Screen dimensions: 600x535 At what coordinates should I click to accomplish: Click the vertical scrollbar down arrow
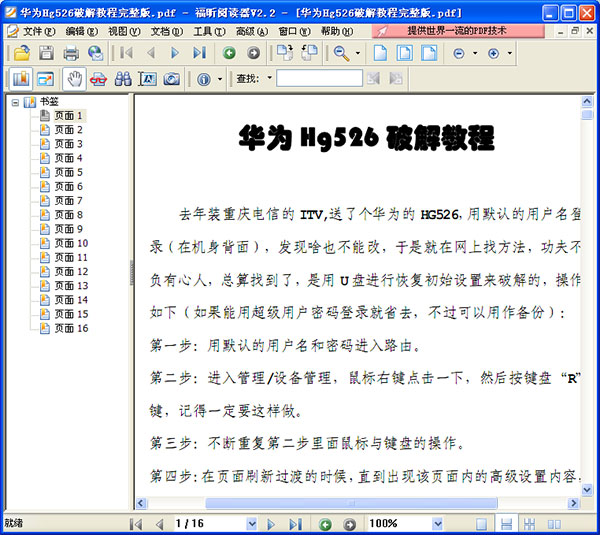point(587,489)
